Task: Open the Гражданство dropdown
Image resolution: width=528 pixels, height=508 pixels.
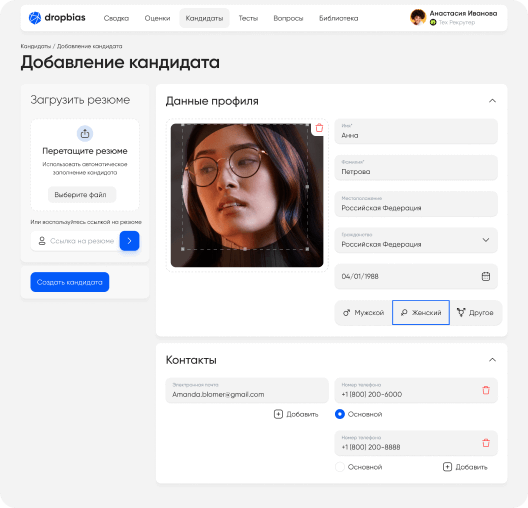Action: click(416, 240)
